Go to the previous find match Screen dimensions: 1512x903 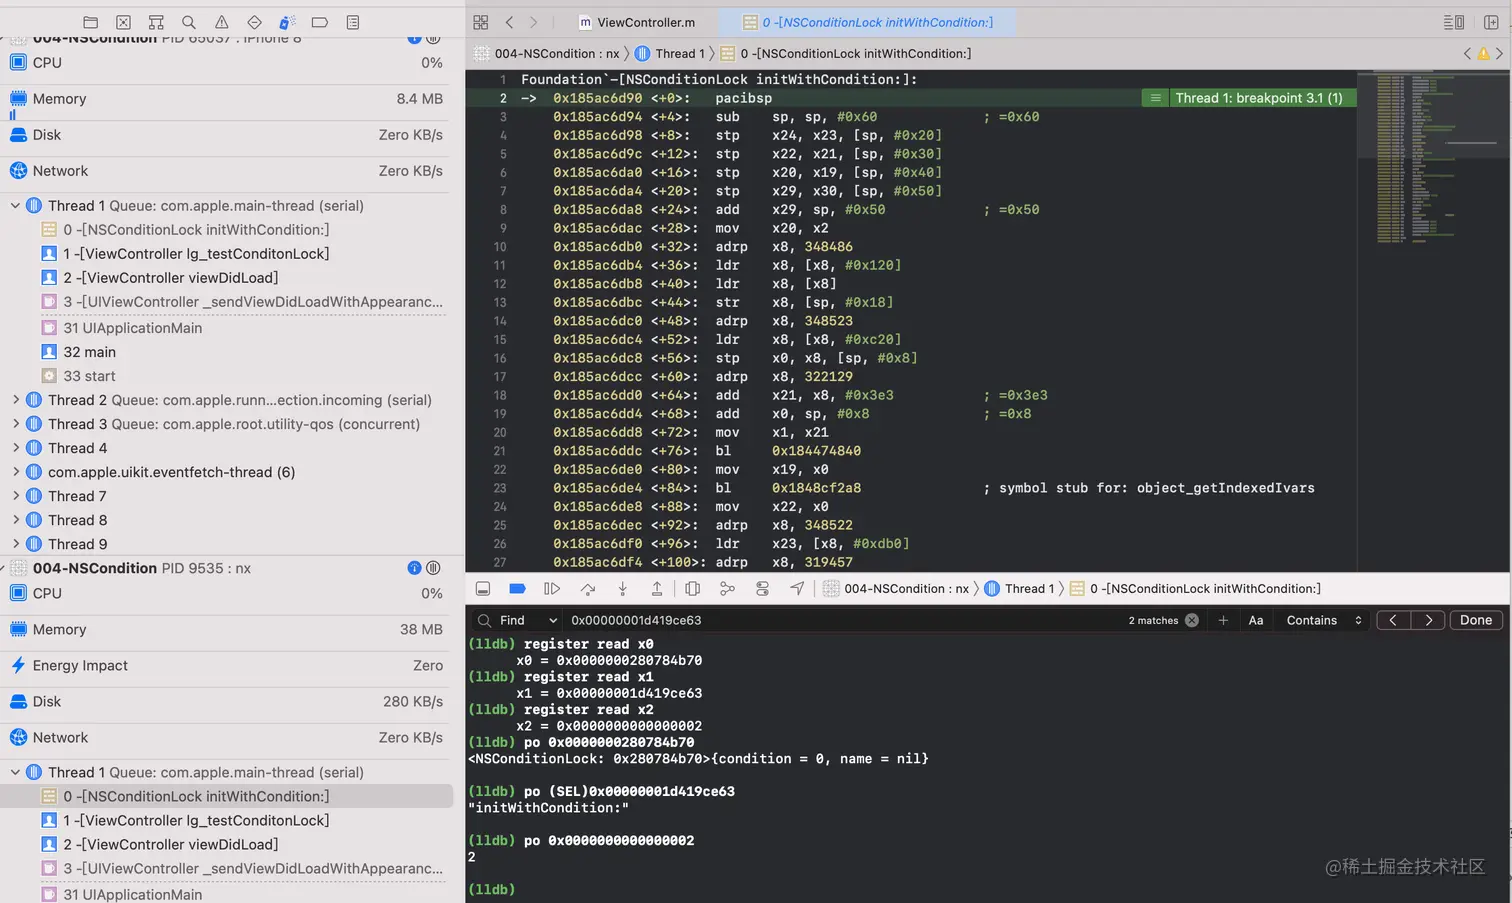(1393, 620)
